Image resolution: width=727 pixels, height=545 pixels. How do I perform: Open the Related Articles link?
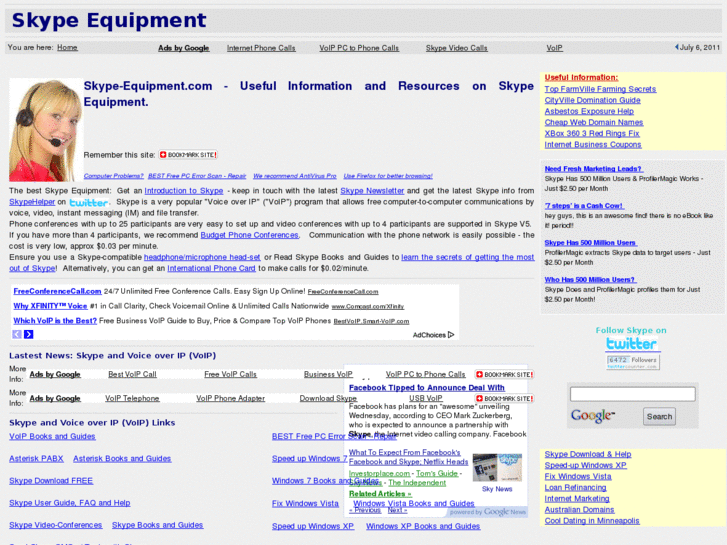click(380, 494)
